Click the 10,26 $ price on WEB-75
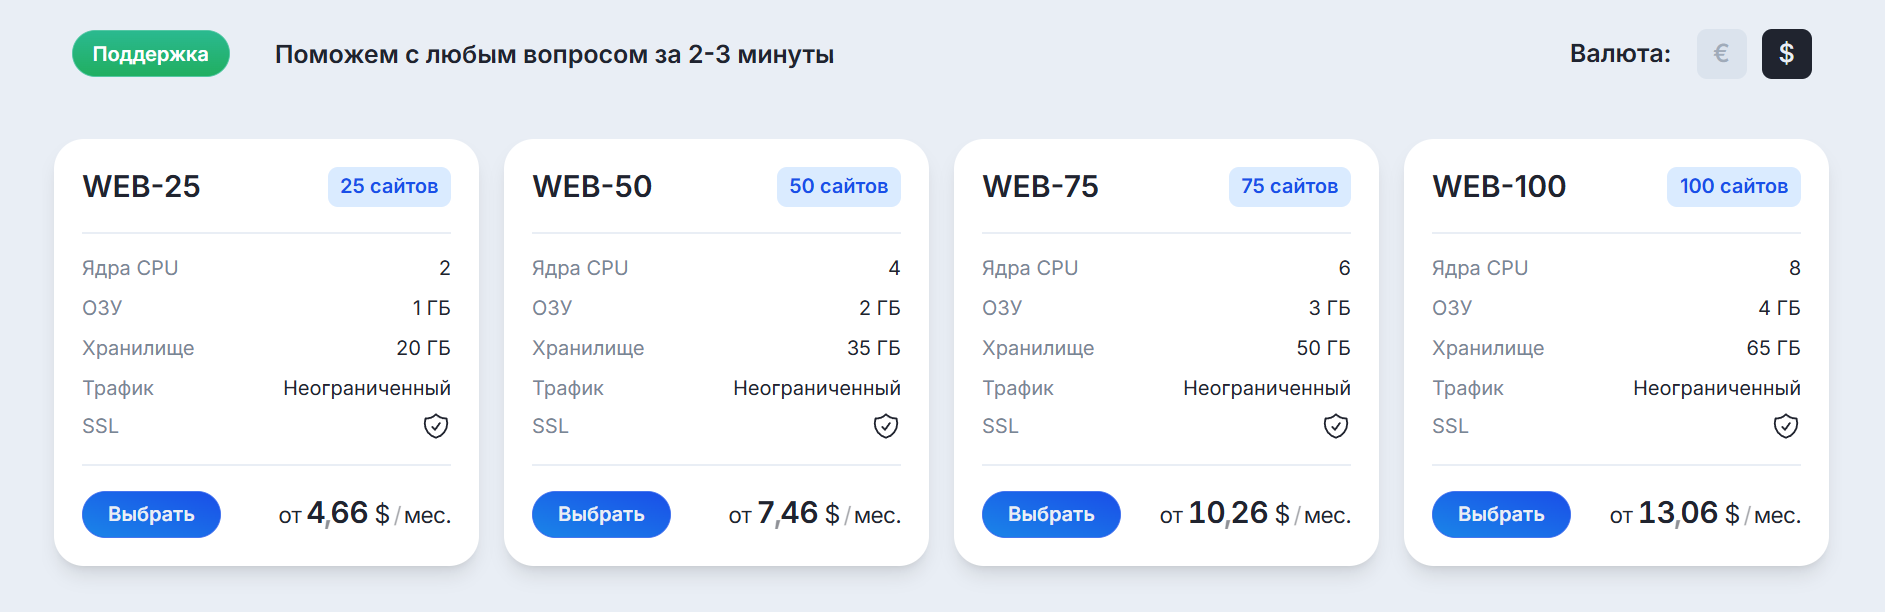1885x612 pixels. pyautogui.click(x=1239, y=514)
